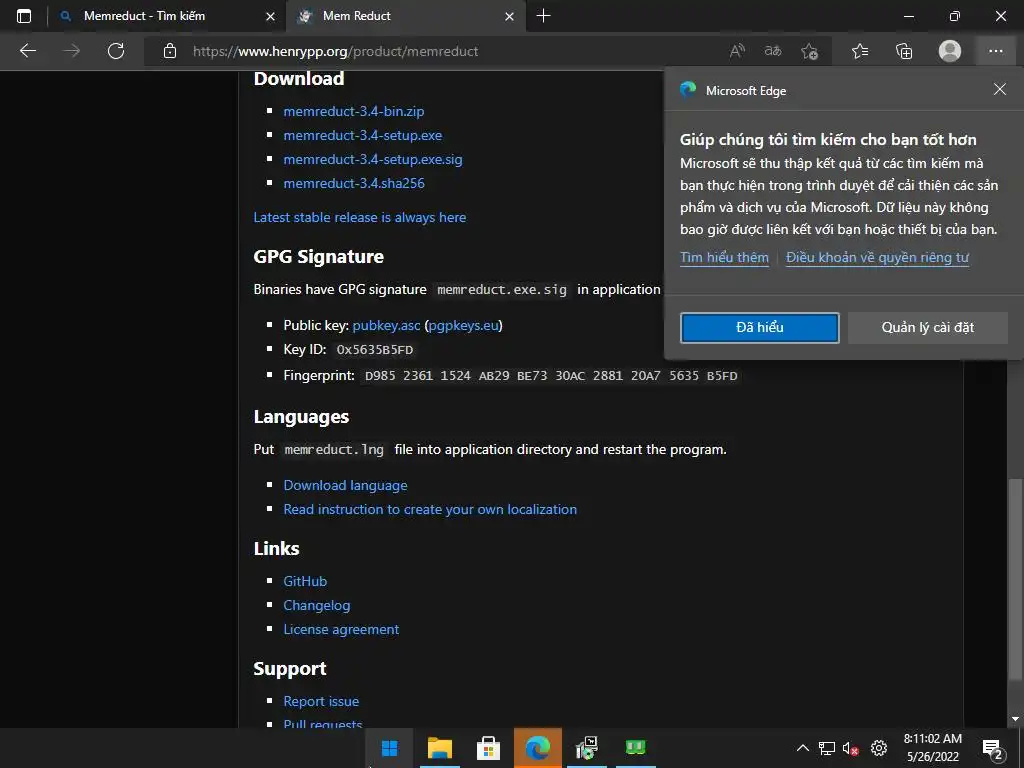Viewport: 1024px width, 768px height.
Task: Click the Quản lý cài đặt button
Action: tap(927, 327)
